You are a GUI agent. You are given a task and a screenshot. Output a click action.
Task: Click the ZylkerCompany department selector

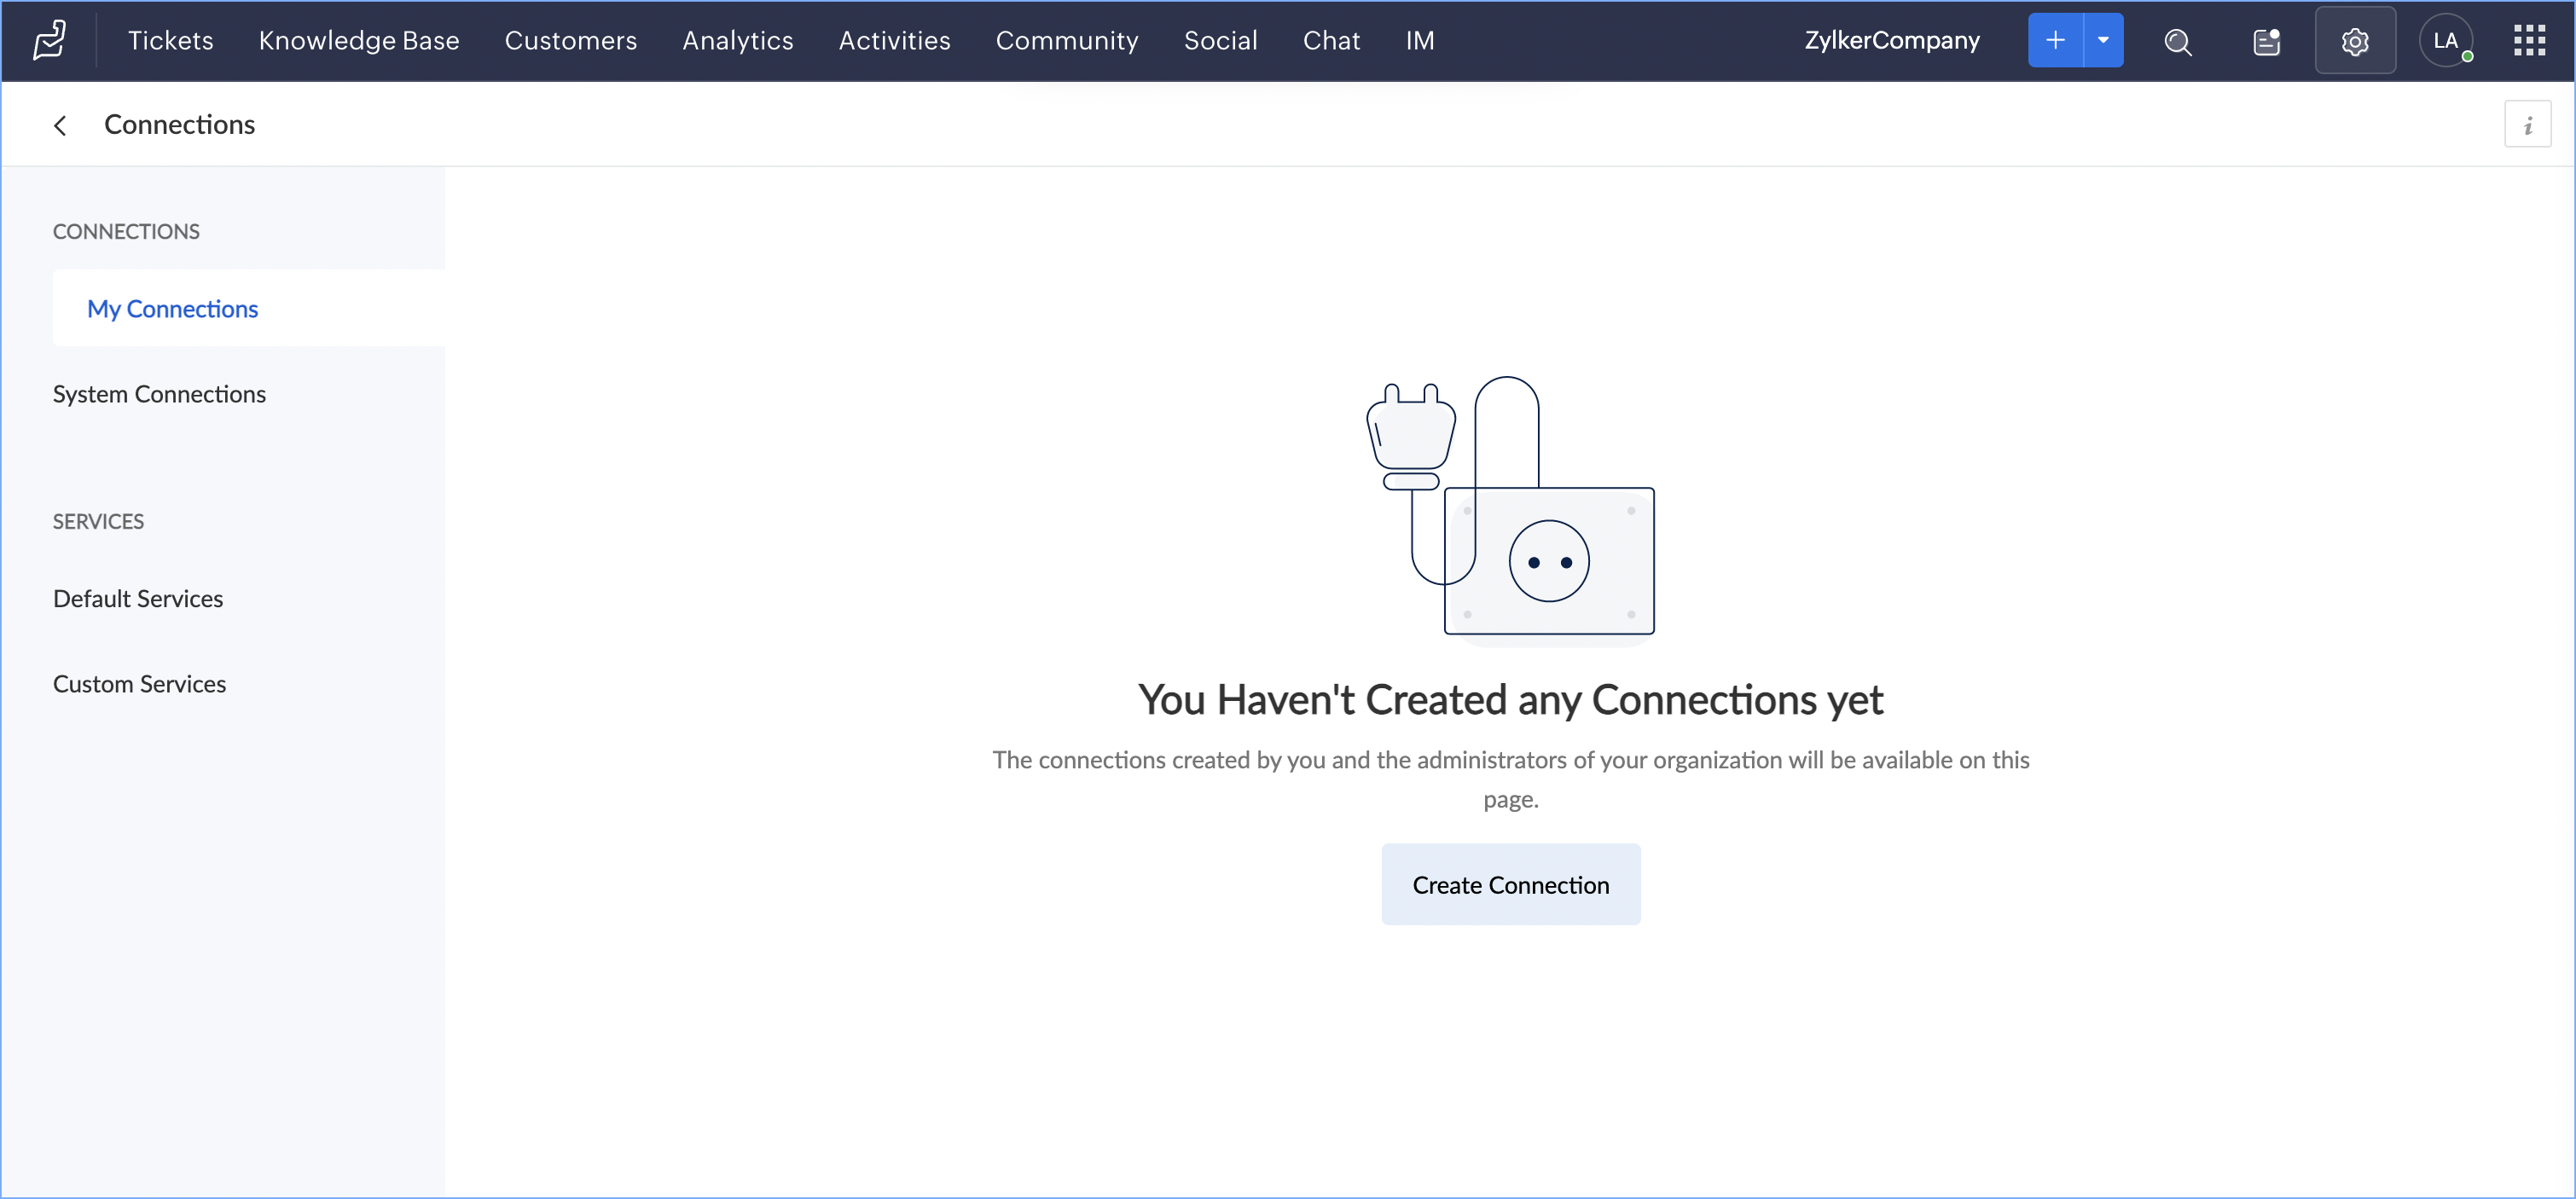click(x=1892, y=40)
